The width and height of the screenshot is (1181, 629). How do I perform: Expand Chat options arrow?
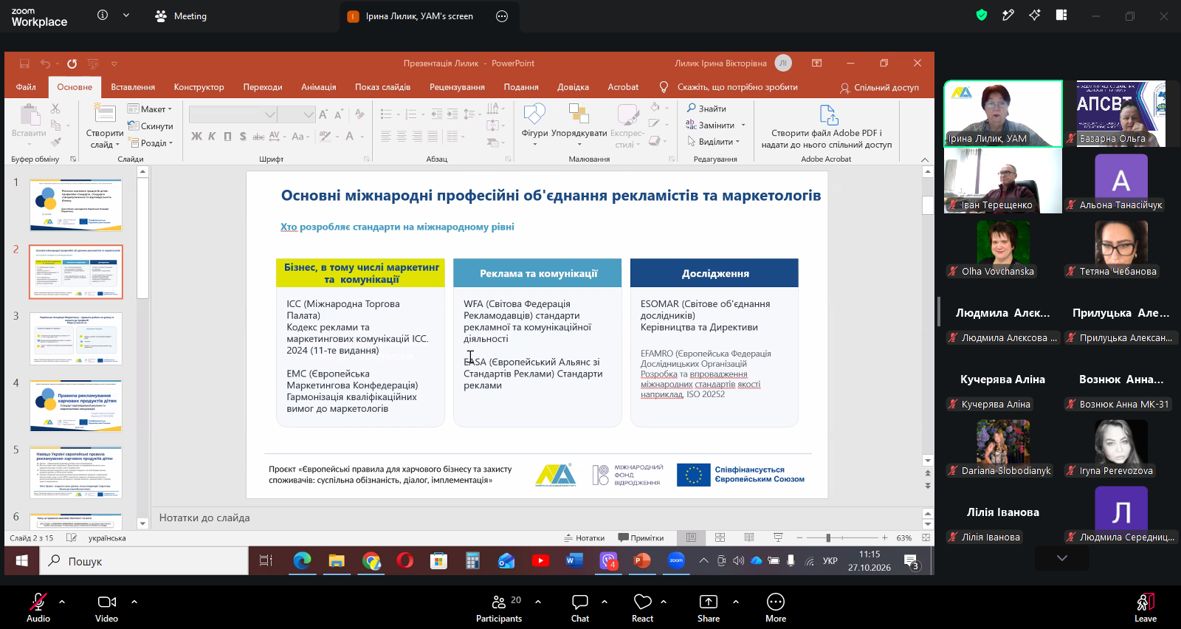coord(604,602)
